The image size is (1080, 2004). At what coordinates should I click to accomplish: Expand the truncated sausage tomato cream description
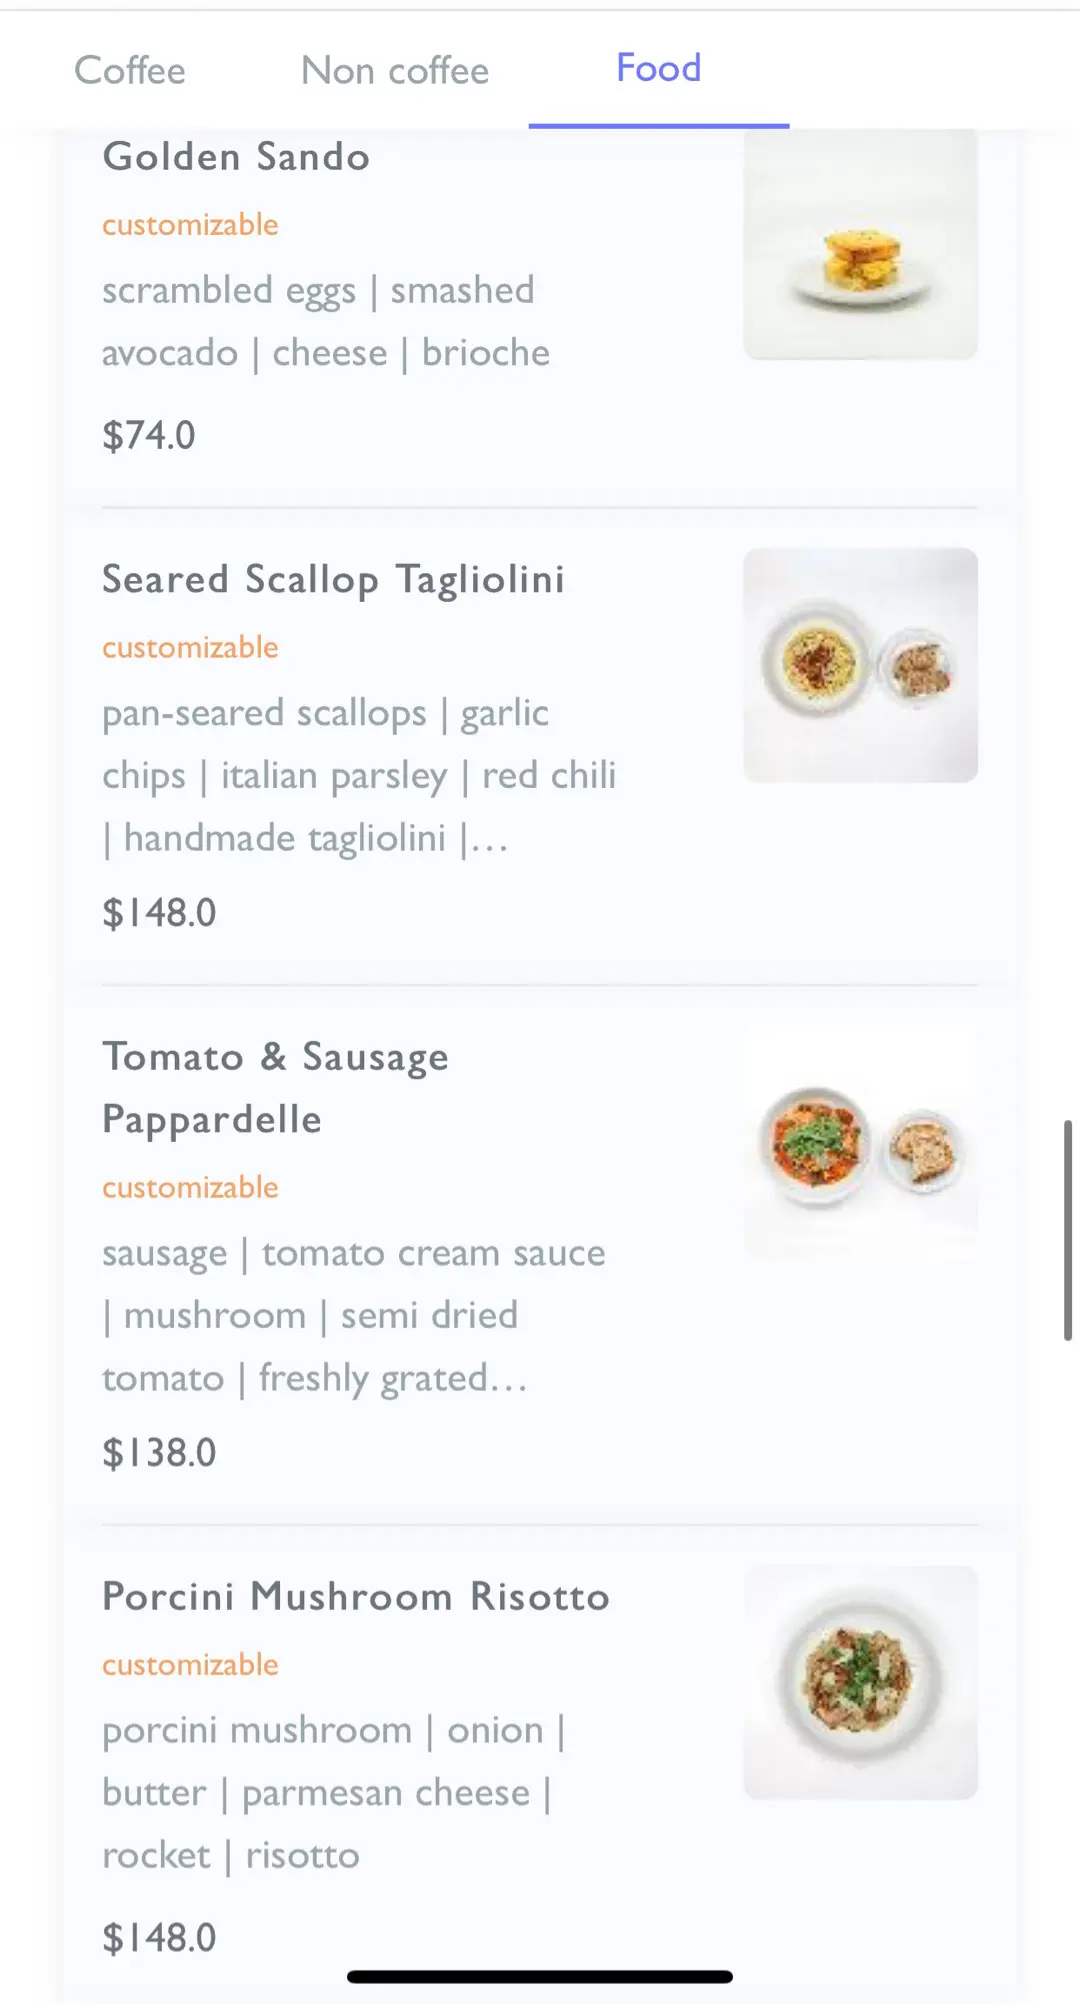353,1316
